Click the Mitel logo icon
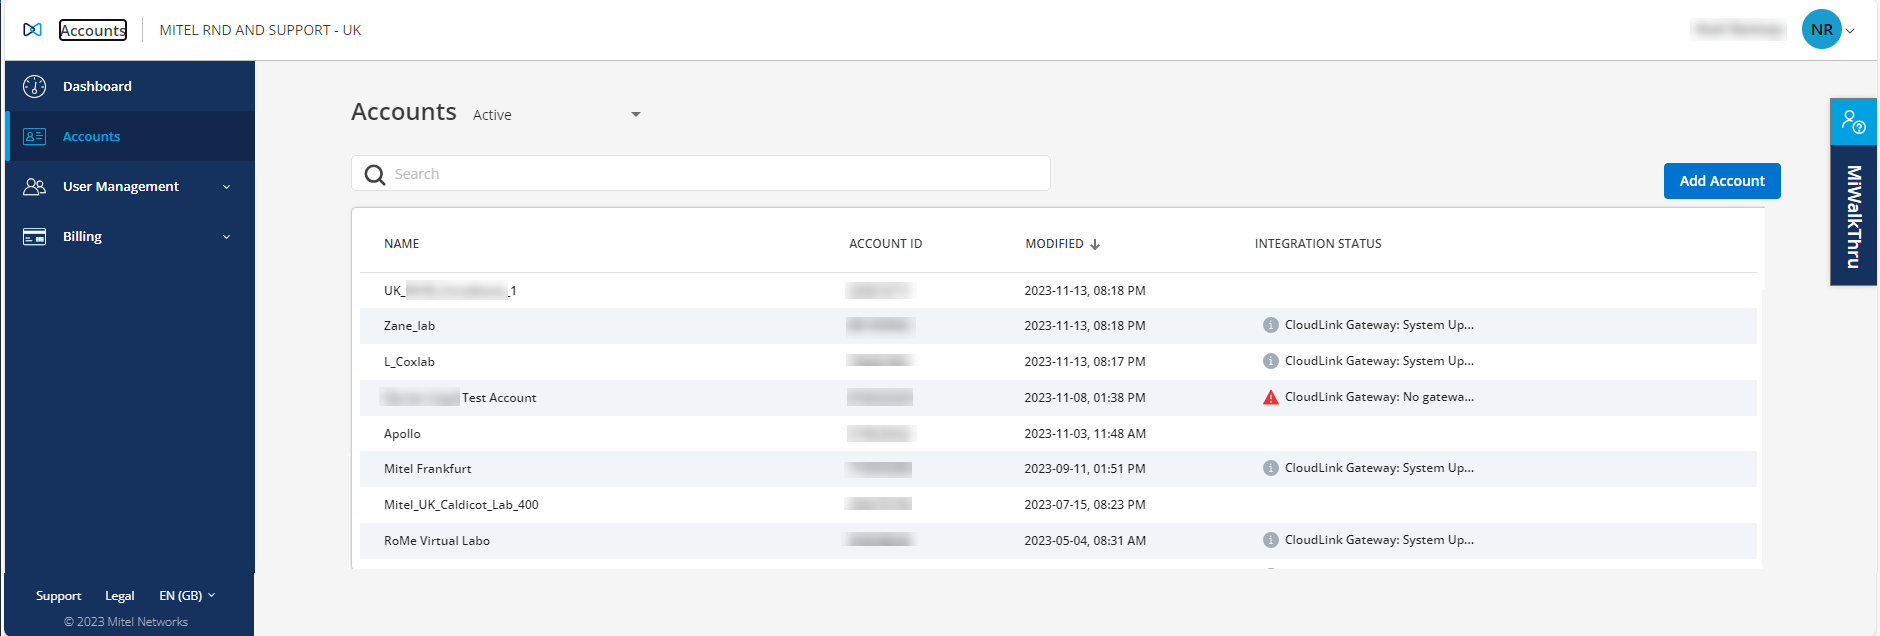 [x=33, y=30]
